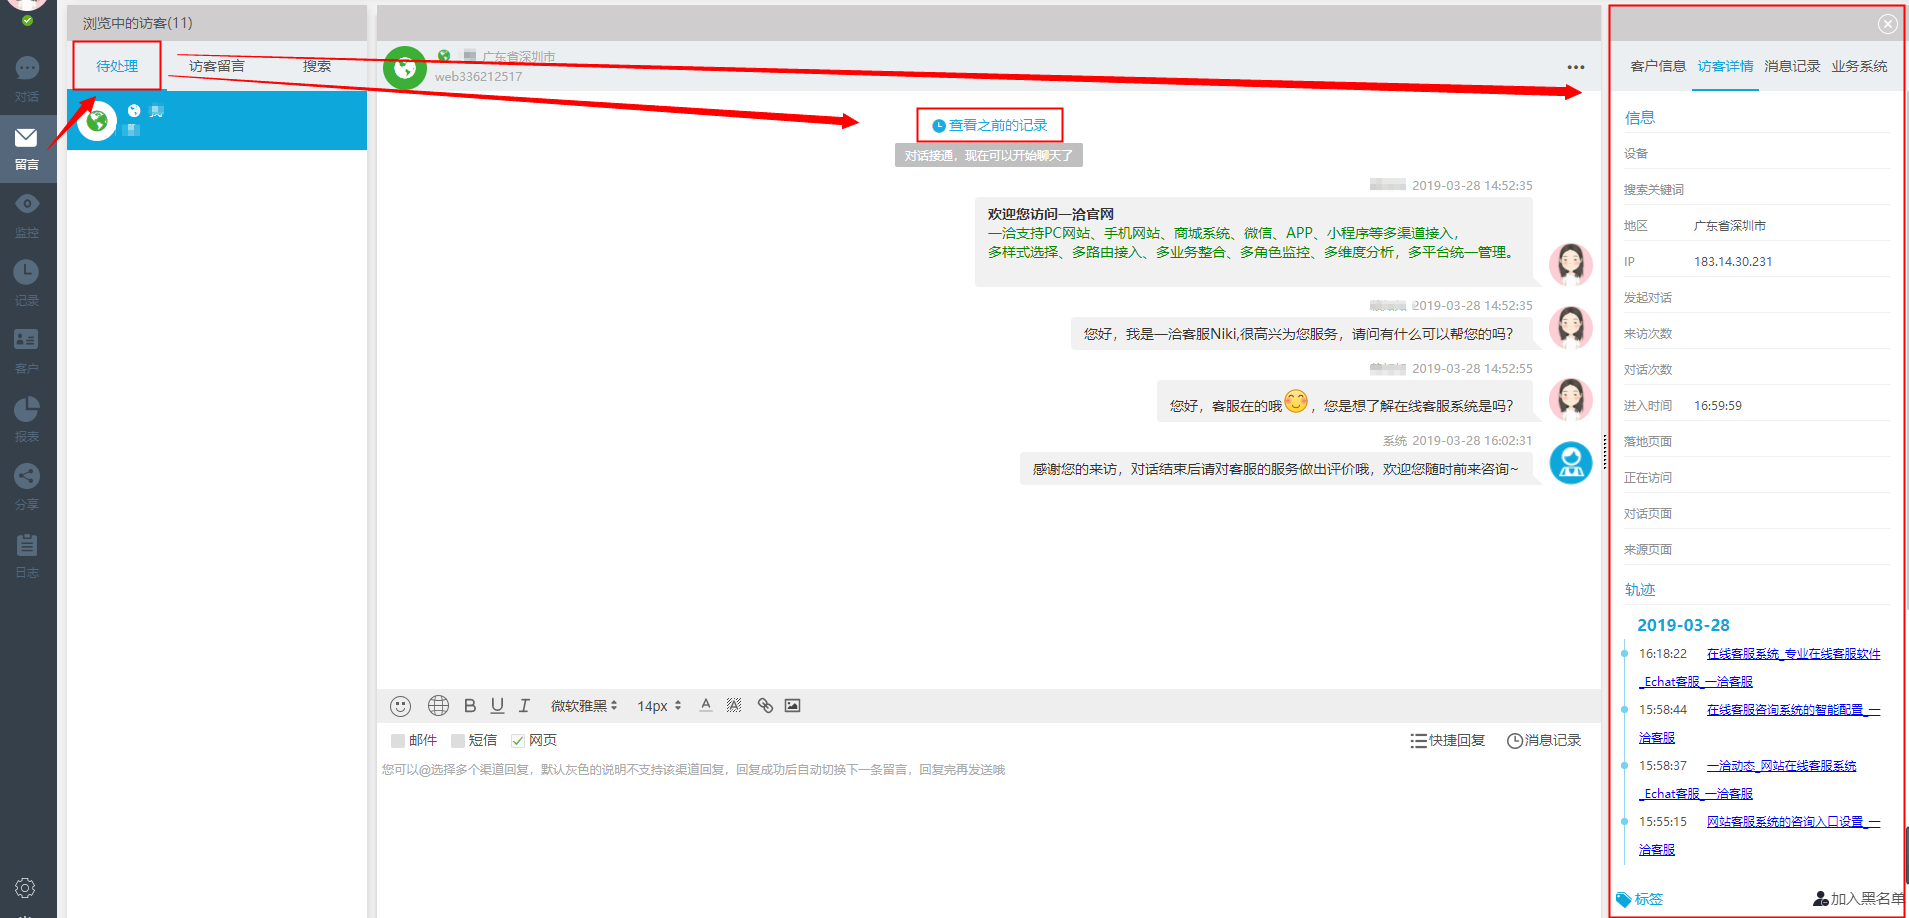Open the 报表 reports pie chart icon
1909x918 pixels.
coord(27,408)
